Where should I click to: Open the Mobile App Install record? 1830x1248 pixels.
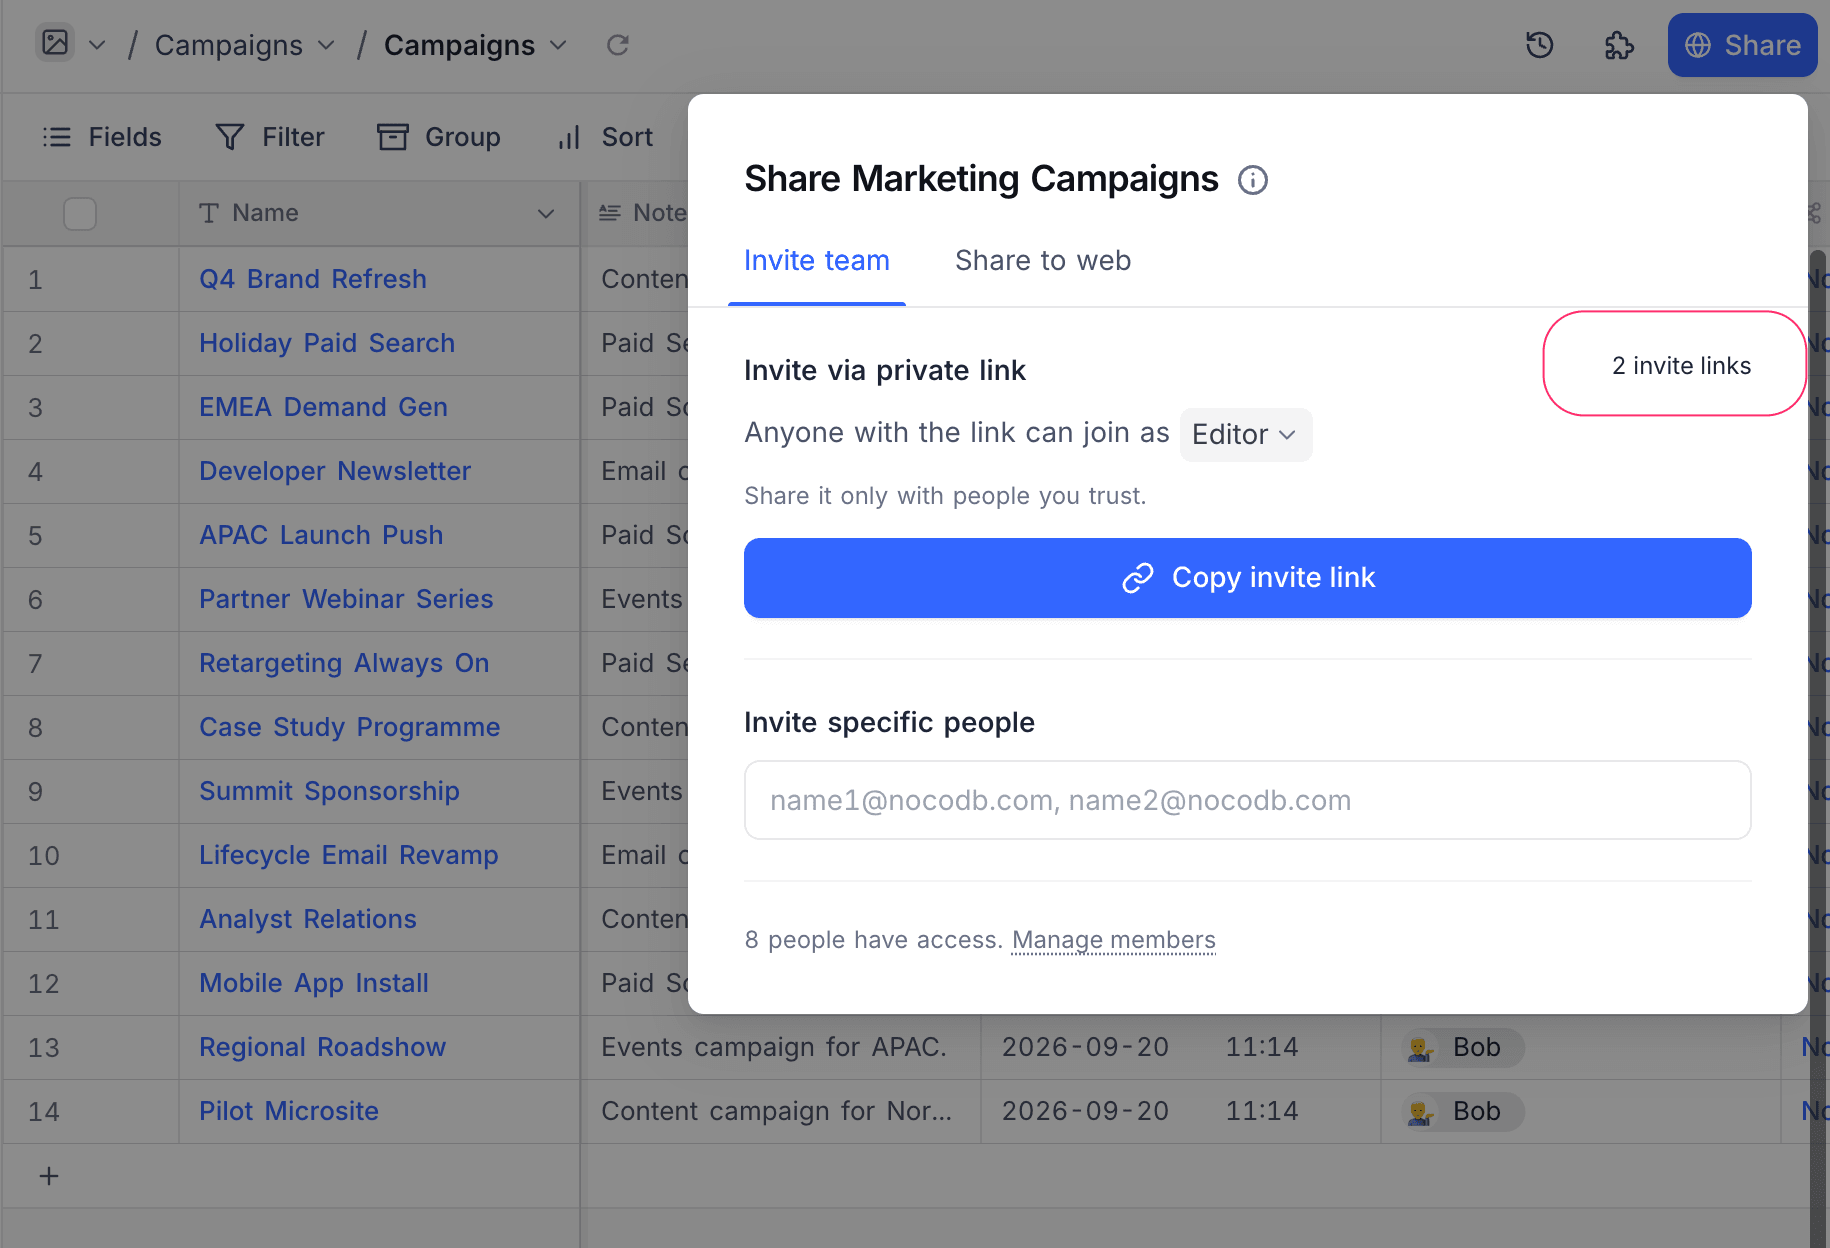(x=314, y=983)
